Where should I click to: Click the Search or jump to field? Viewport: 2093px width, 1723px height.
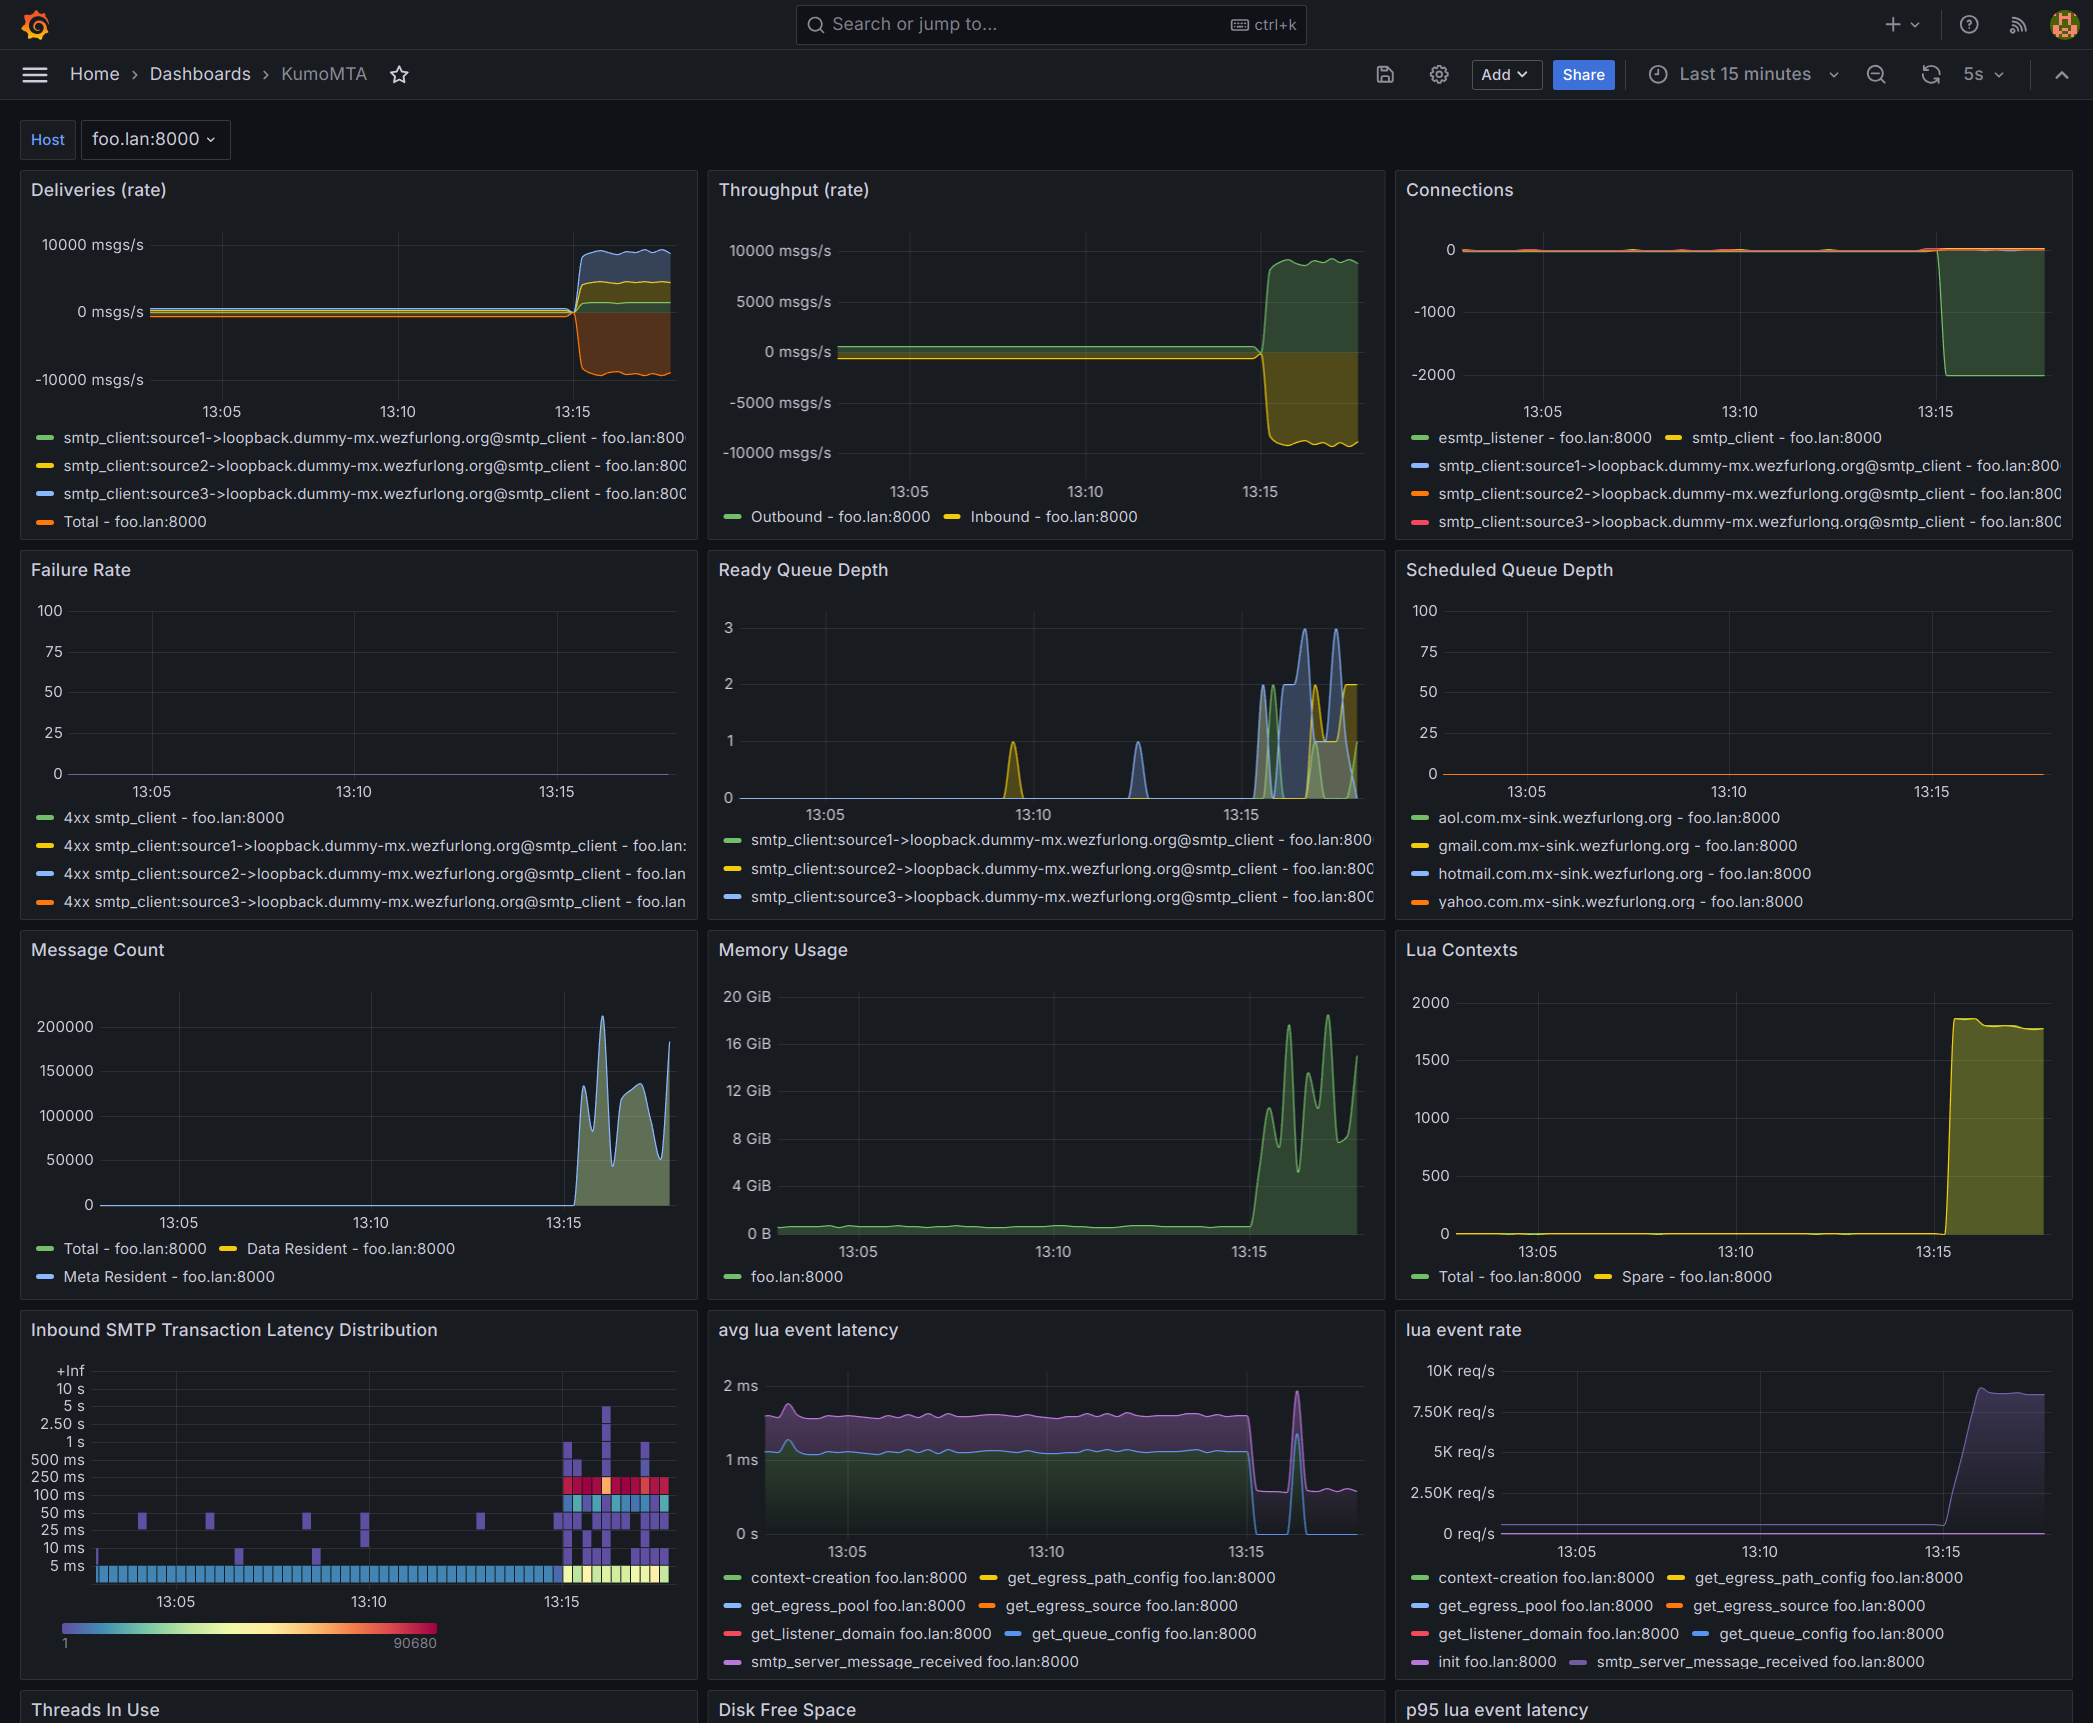pos(1050,25)
